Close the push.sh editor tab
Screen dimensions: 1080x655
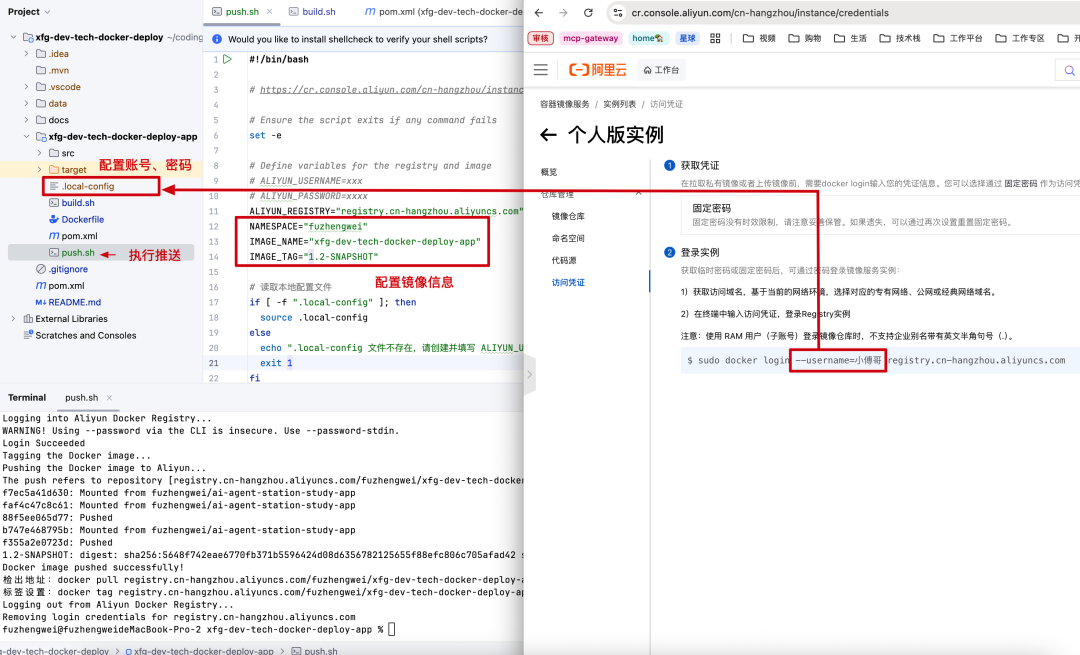(269, 12)
